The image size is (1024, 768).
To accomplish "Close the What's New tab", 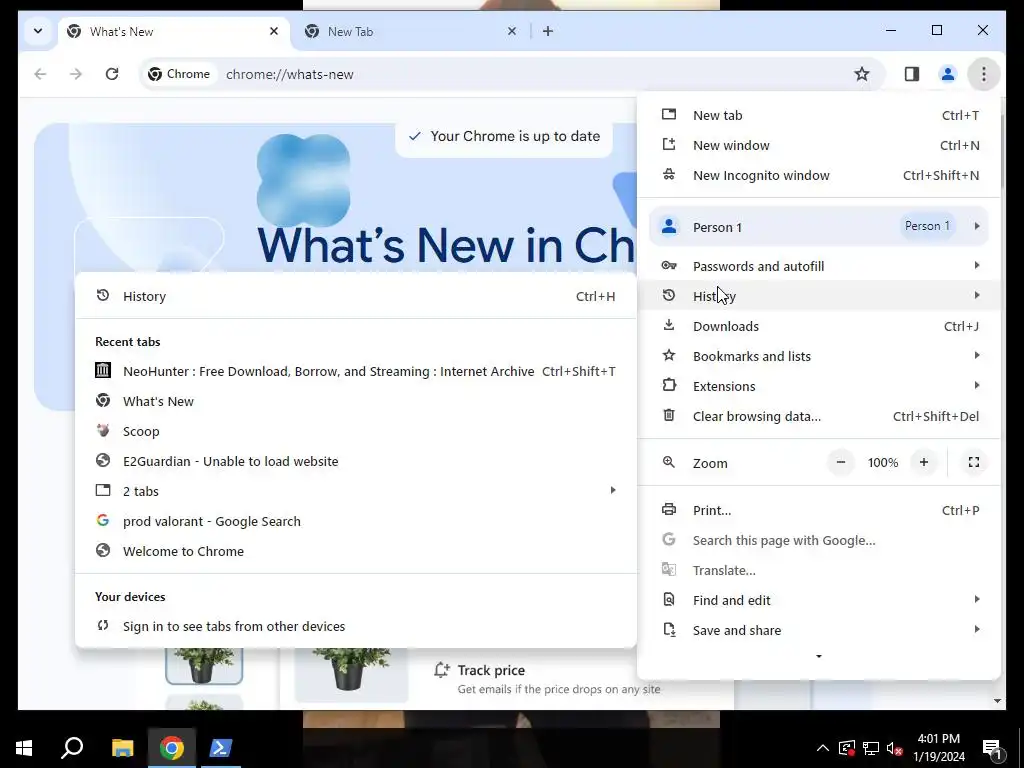I will (274, 31).
